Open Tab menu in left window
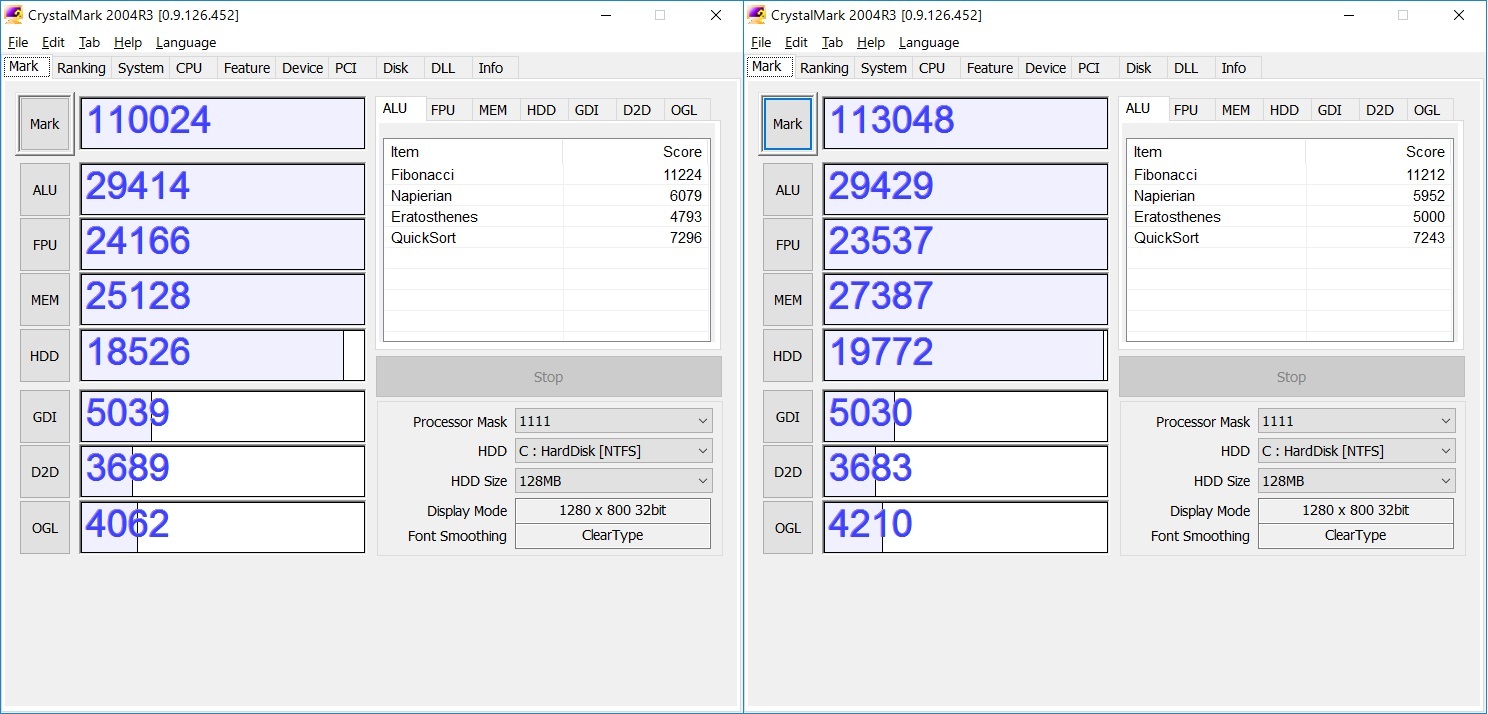The width and height of the screenshot is (1488, 714). (x=89, y=42)
